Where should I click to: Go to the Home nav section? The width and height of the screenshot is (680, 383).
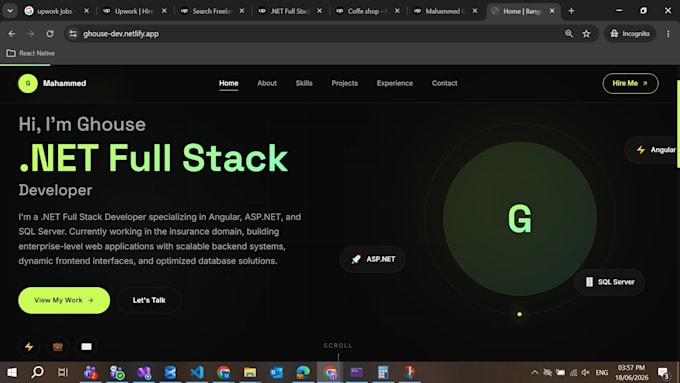point(229,83)
